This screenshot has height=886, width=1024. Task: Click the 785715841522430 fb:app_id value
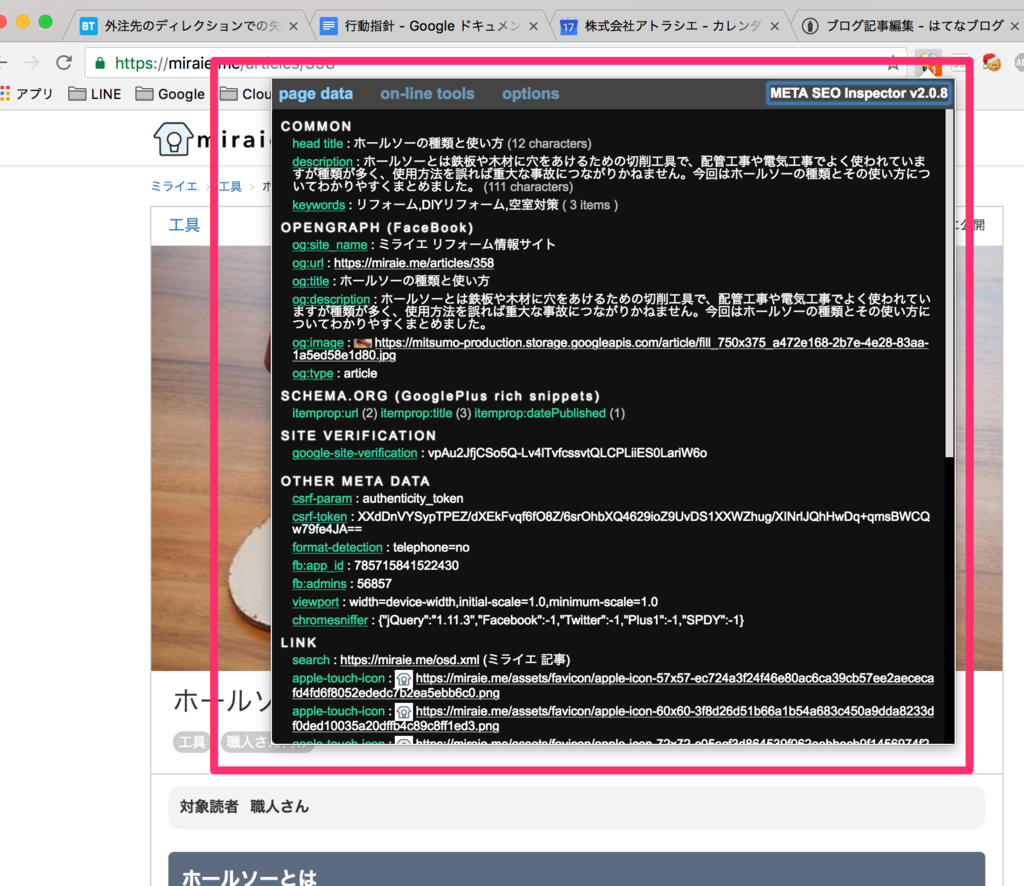pyautogui.click(x=406, y=566)
